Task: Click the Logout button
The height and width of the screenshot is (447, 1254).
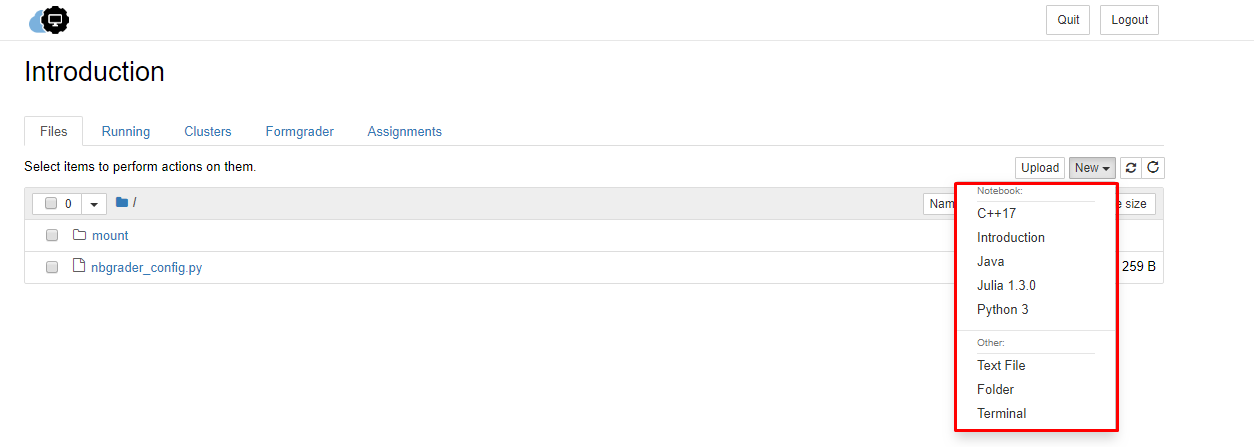Action: pyautogui.click(x=1129, y=20)
